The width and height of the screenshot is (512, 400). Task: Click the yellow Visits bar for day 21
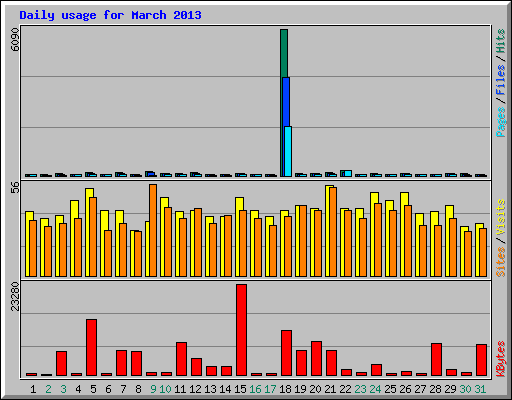click(x=327, y=231)
